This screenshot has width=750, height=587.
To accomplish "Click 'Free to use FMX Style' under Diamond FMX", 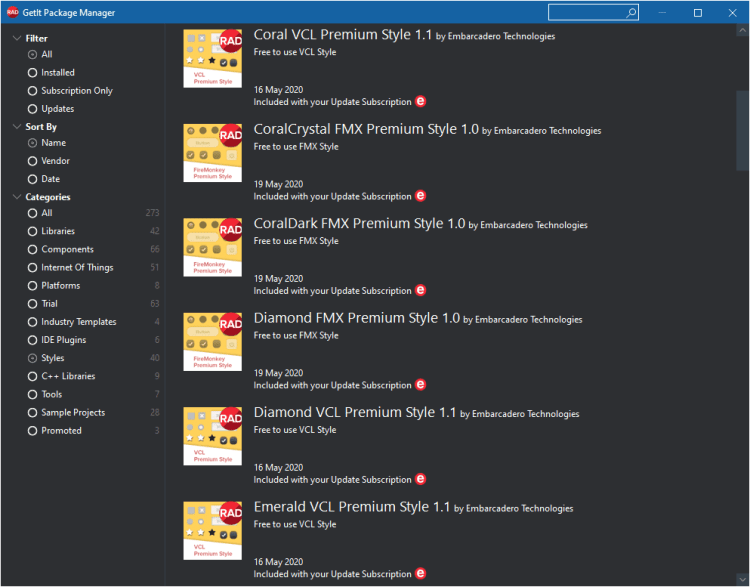I will 296,336.
